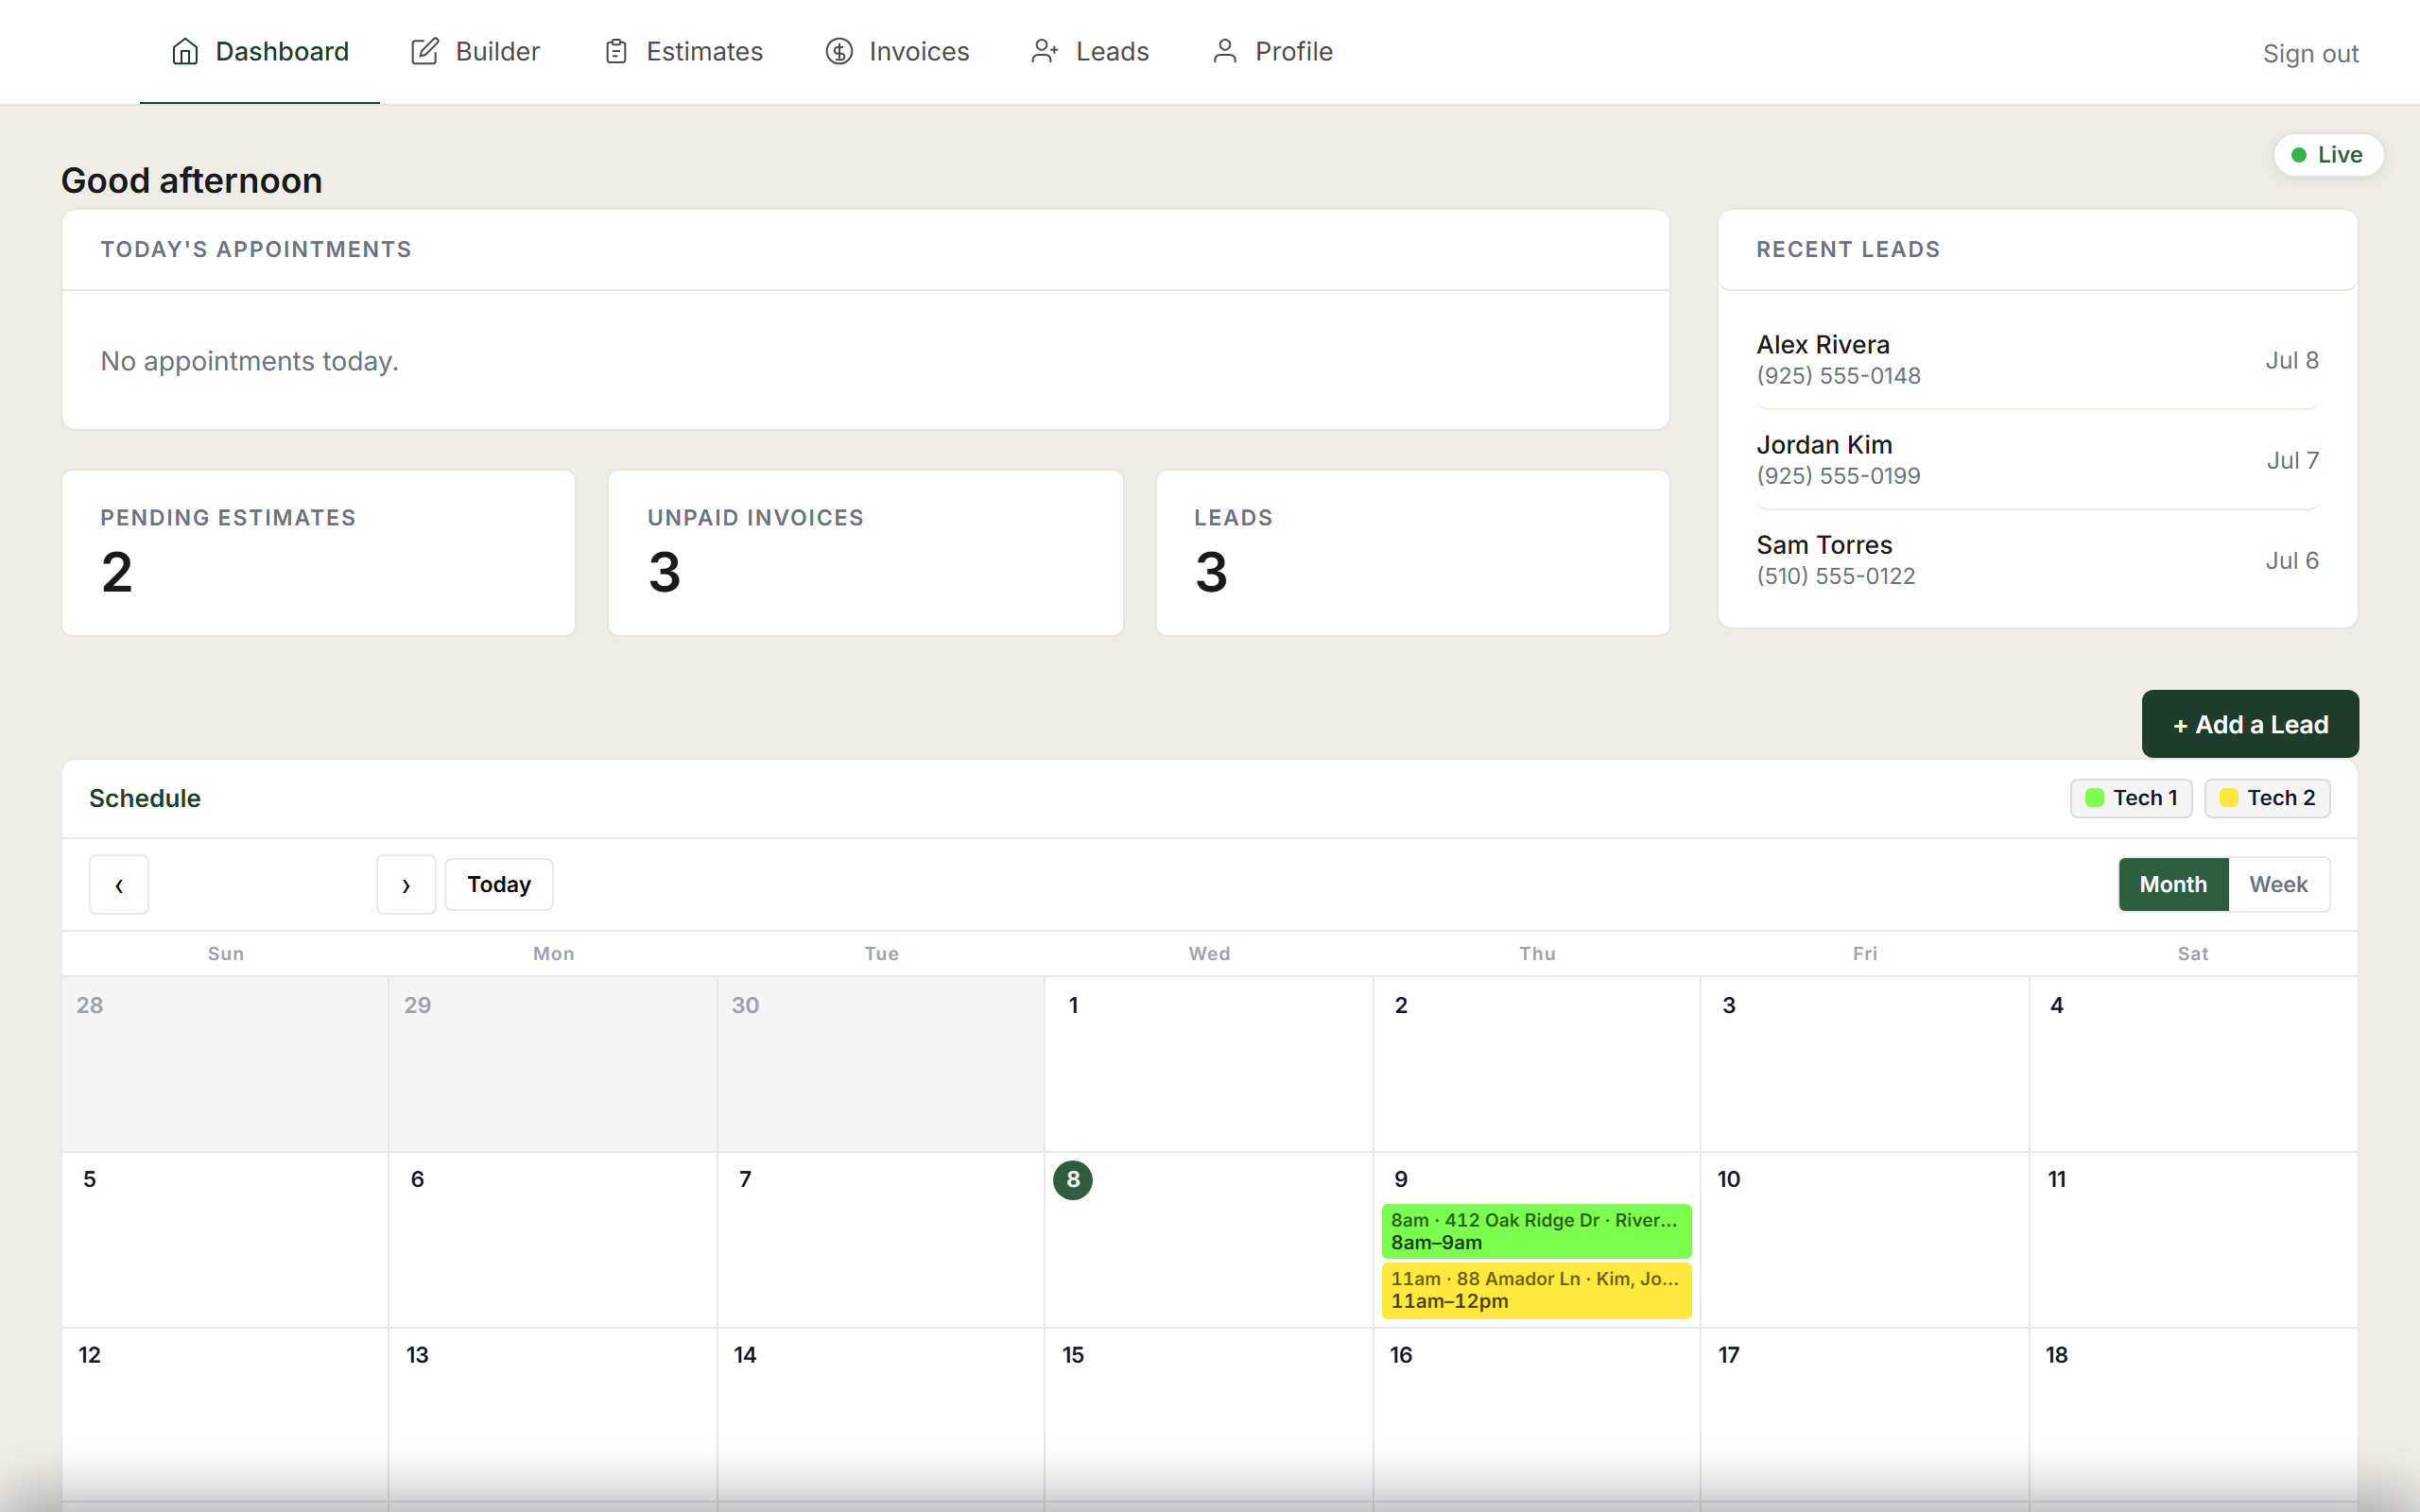Click the Sun column header
Image resolution: width=2420 pixels, height=1512 pixels.
point(226,954)
